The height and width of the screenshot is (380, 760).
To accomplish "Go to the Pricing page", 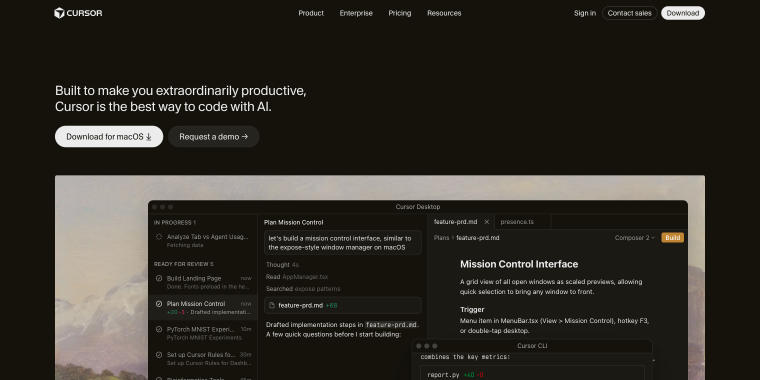I will tap(399, 13).
